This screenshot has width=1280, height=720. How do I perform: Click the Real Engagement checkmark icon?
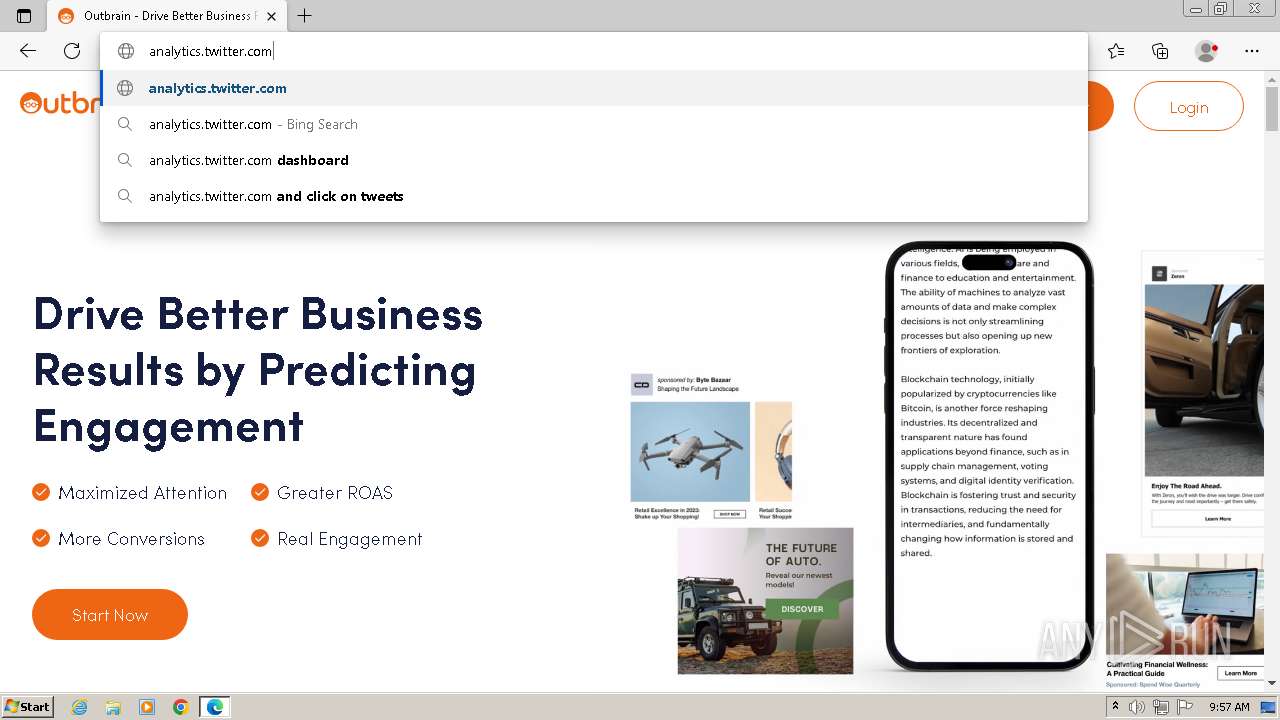click(x=260, y=538)
